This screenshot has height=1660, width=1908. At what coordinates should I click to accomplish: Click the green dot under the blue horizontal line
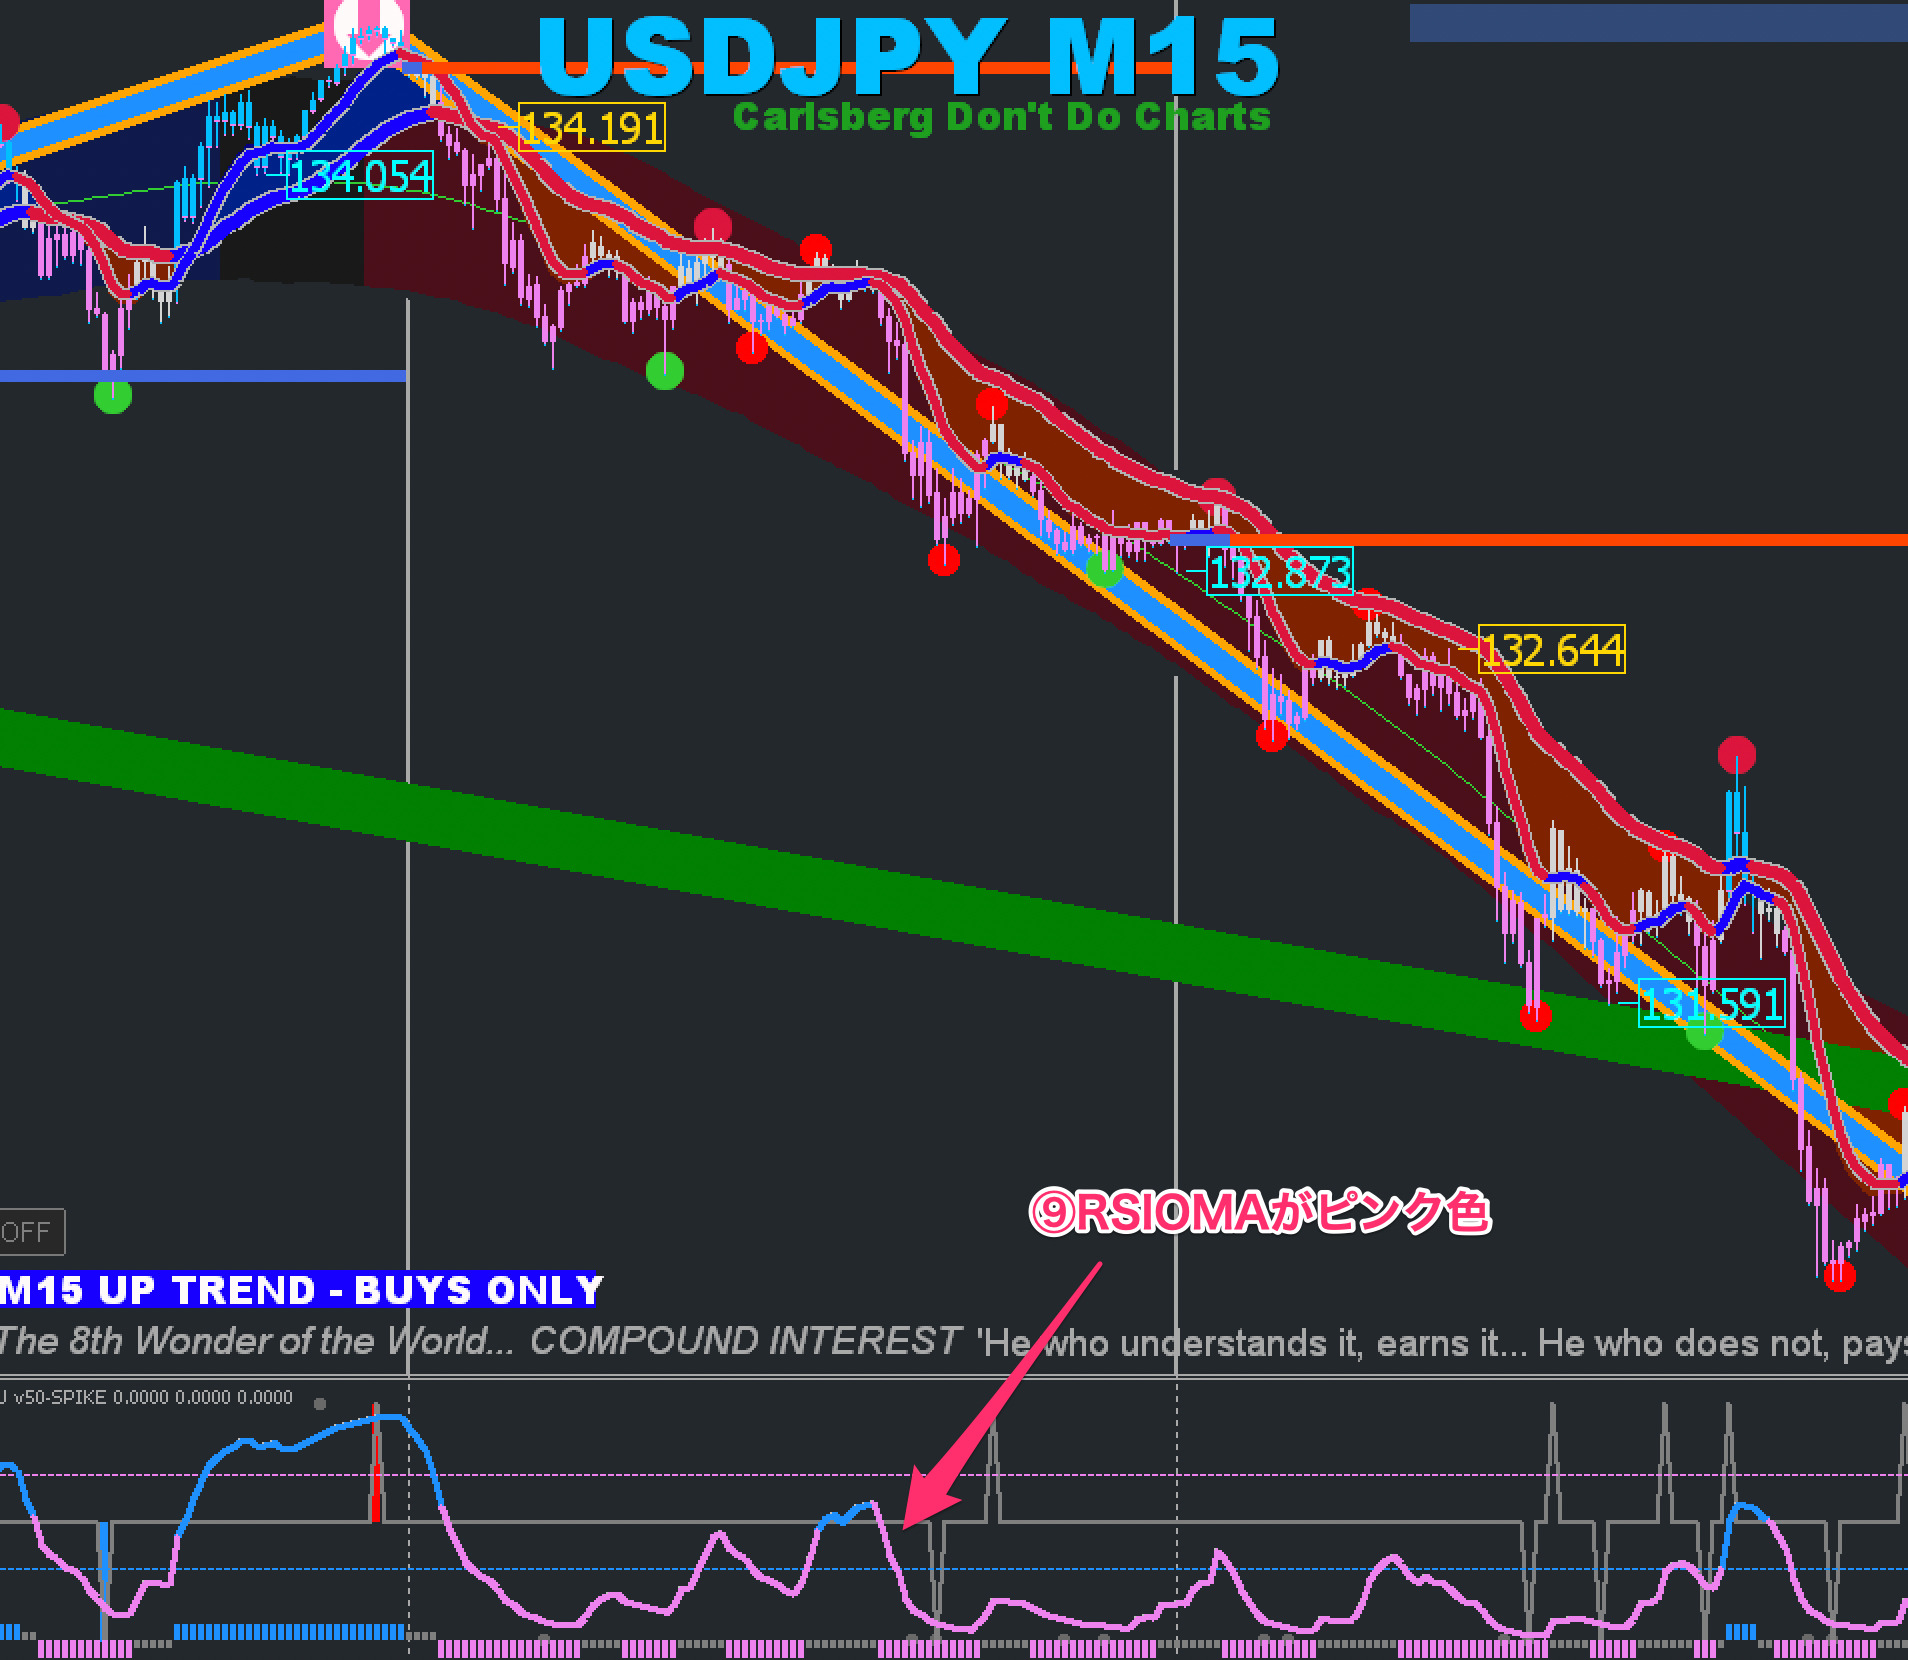pos(113,396)
